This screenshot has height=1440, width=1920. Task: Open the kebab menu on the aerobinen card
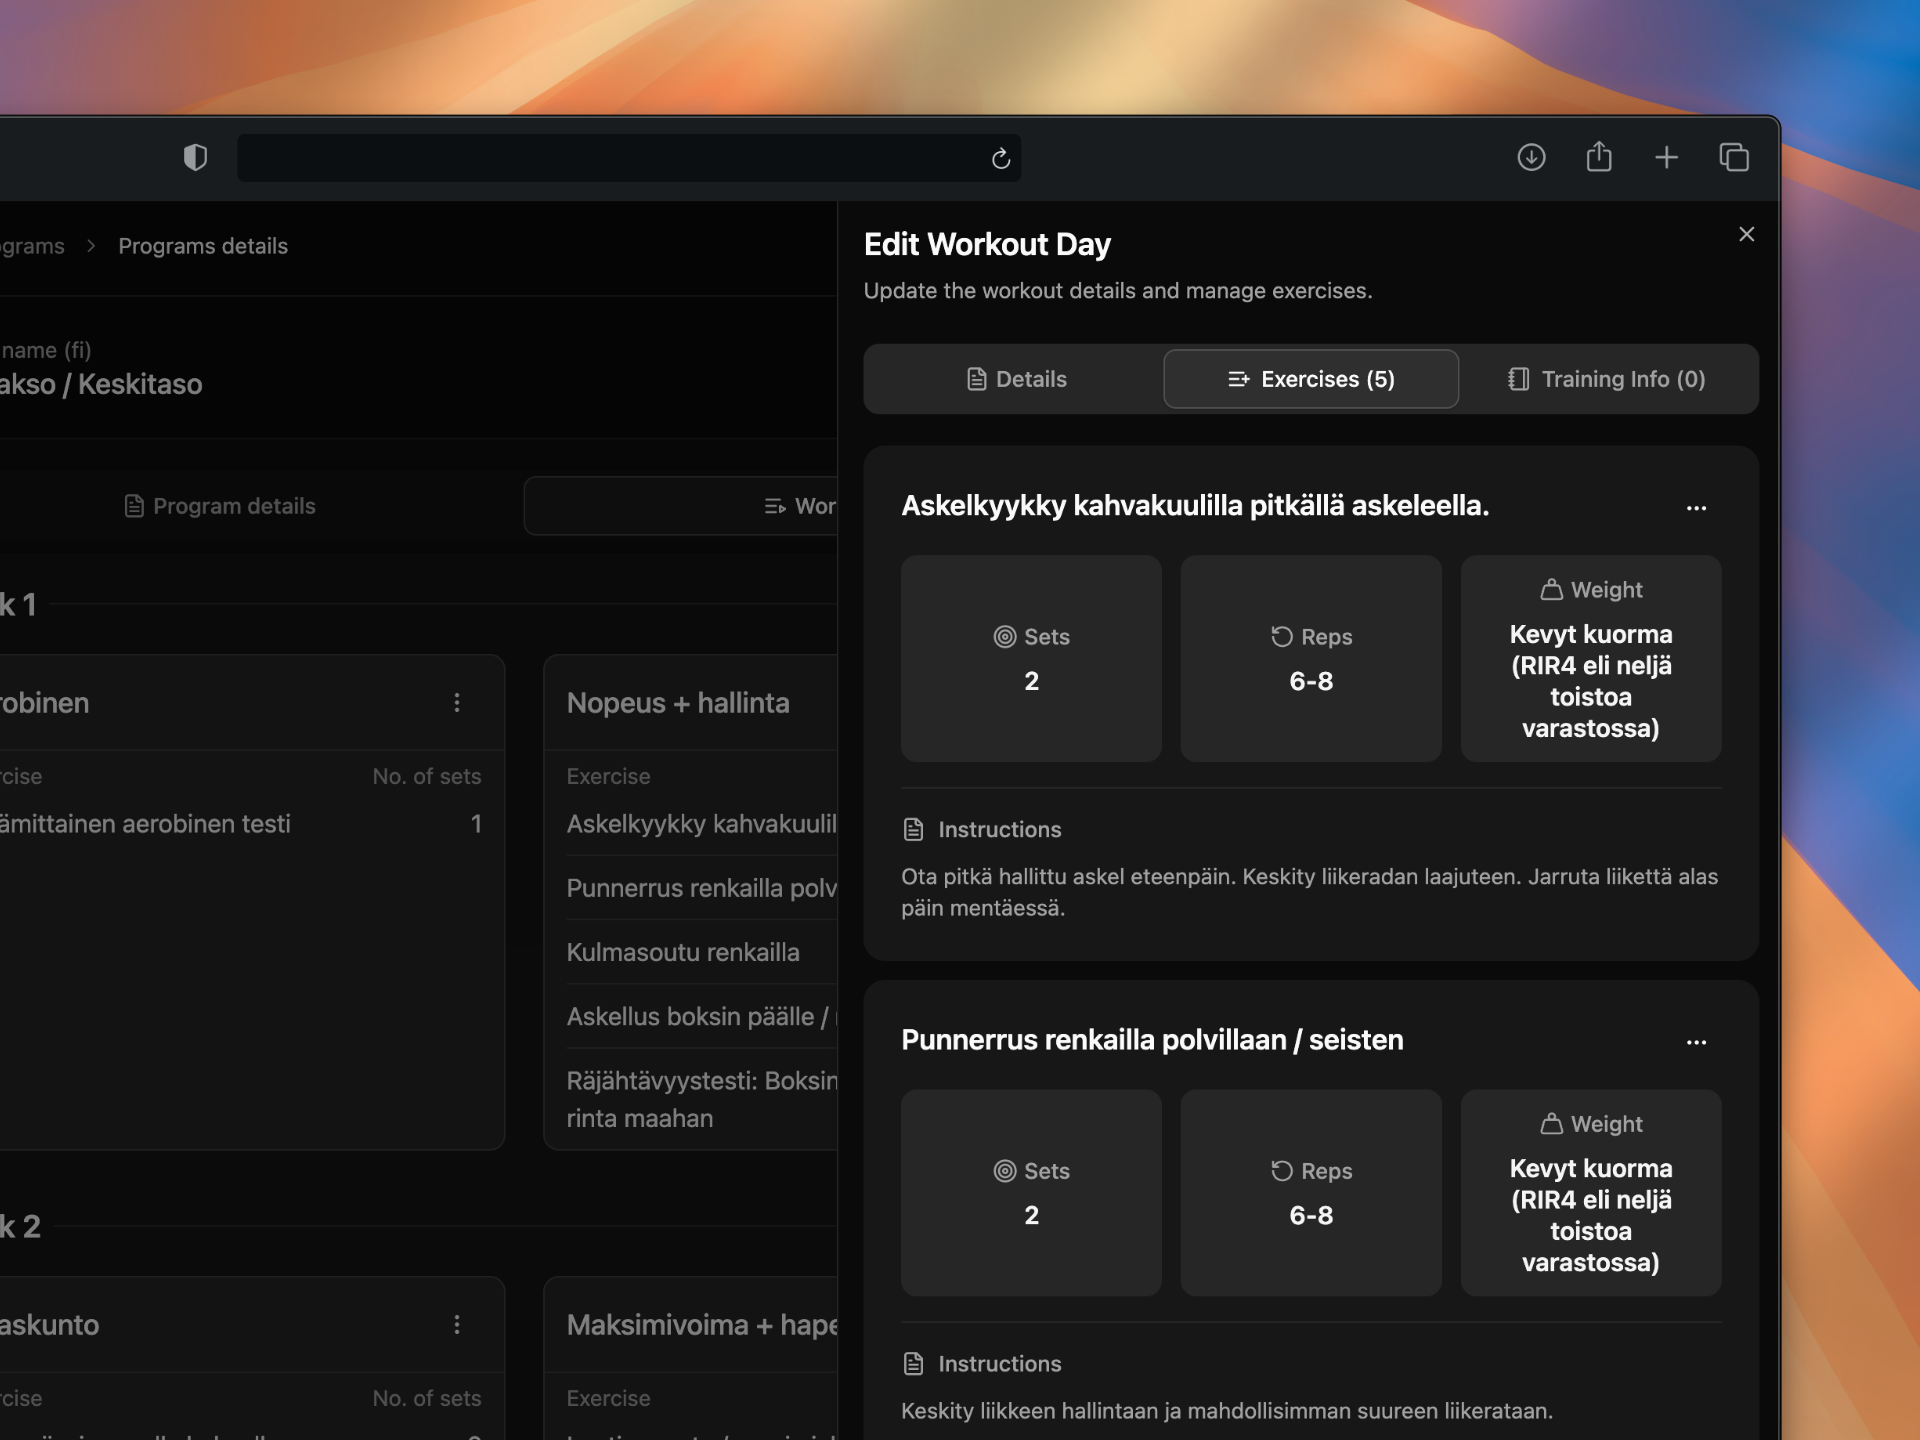click(457, 703)
